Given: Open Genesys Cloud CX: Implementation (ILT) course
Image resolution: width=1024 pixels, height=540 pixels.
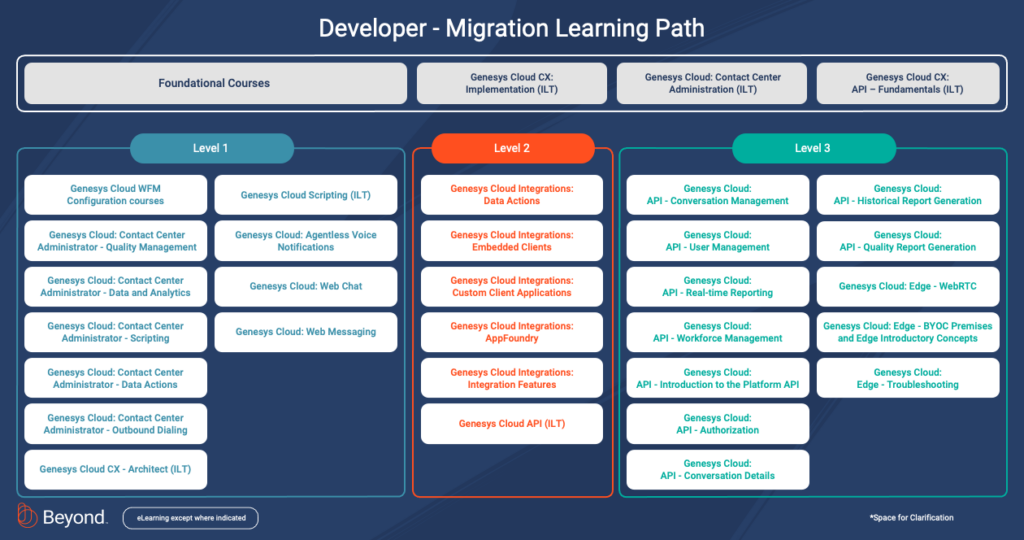Looking at the screenshot, I should (x=511, y=83).
